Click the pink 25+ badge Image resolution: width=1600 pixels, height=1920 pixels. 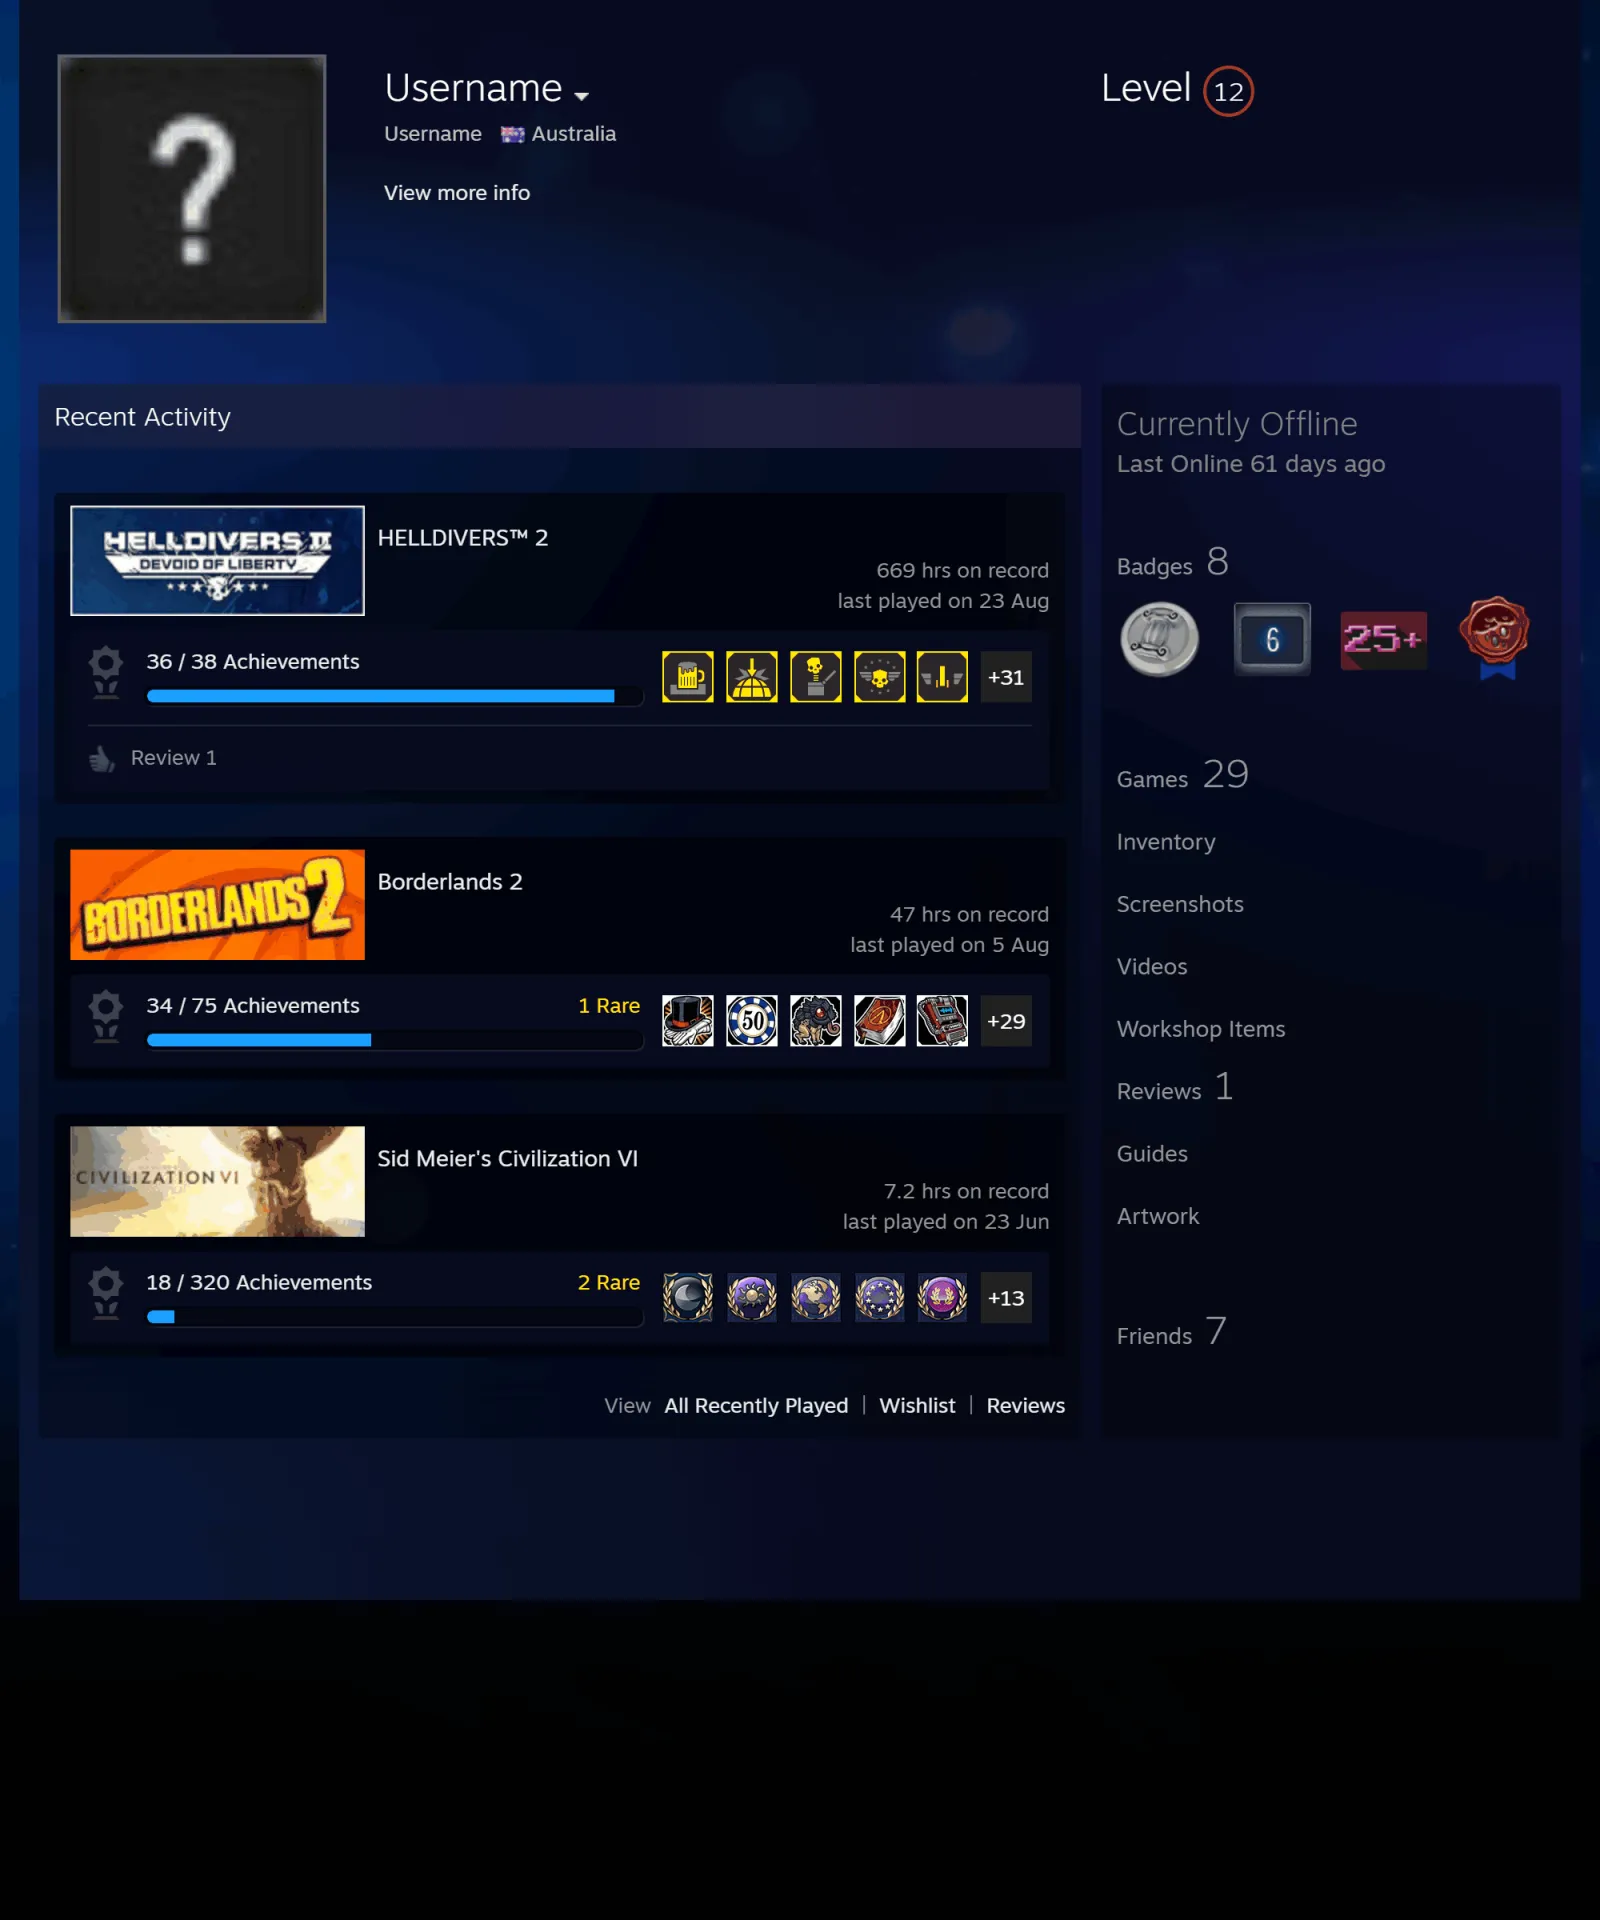1383,639
